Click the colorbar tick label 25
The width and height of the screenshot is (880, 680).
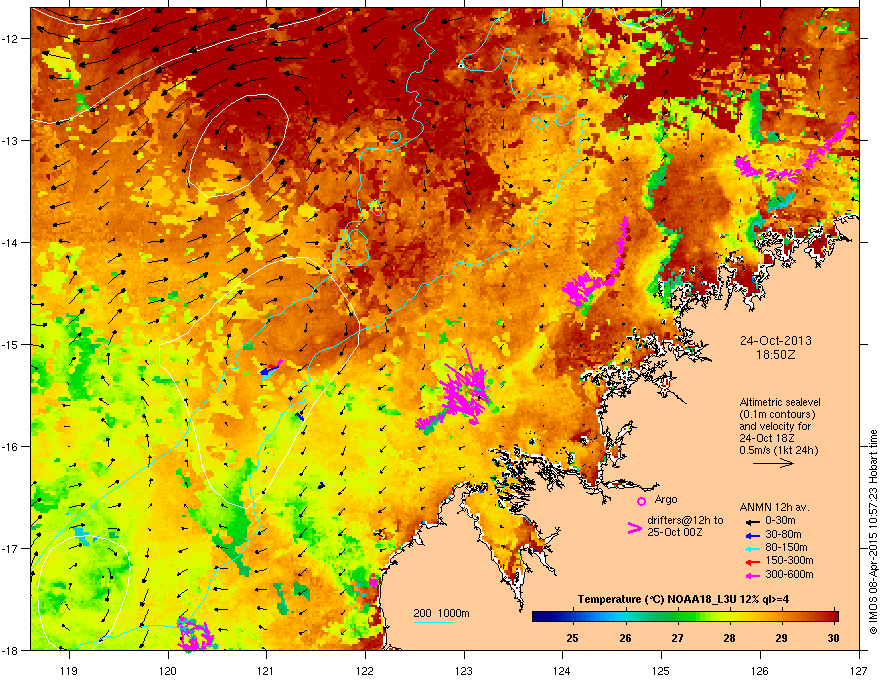[x=572, y=638]
